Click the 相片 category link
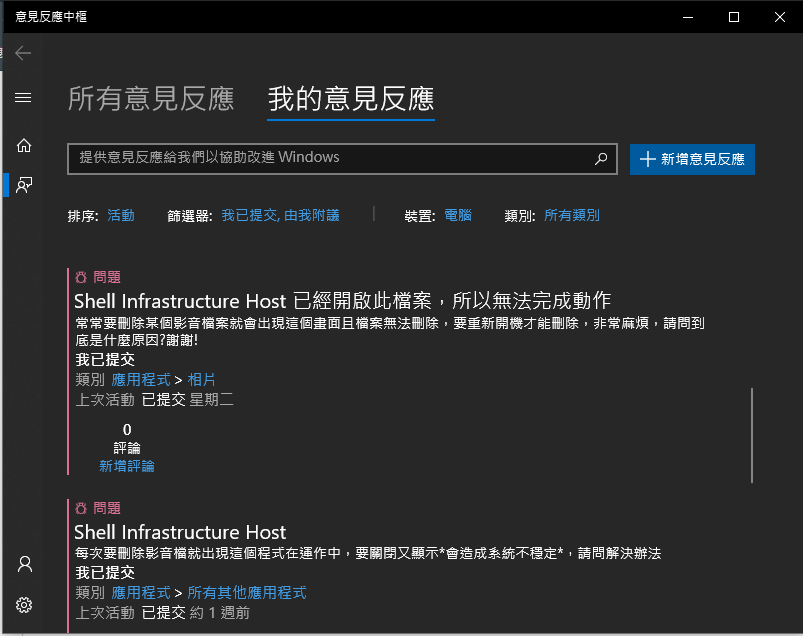Image resolution: width=803 pixels, height=636 pixels. pyautogui.click(x=201, y=379)
